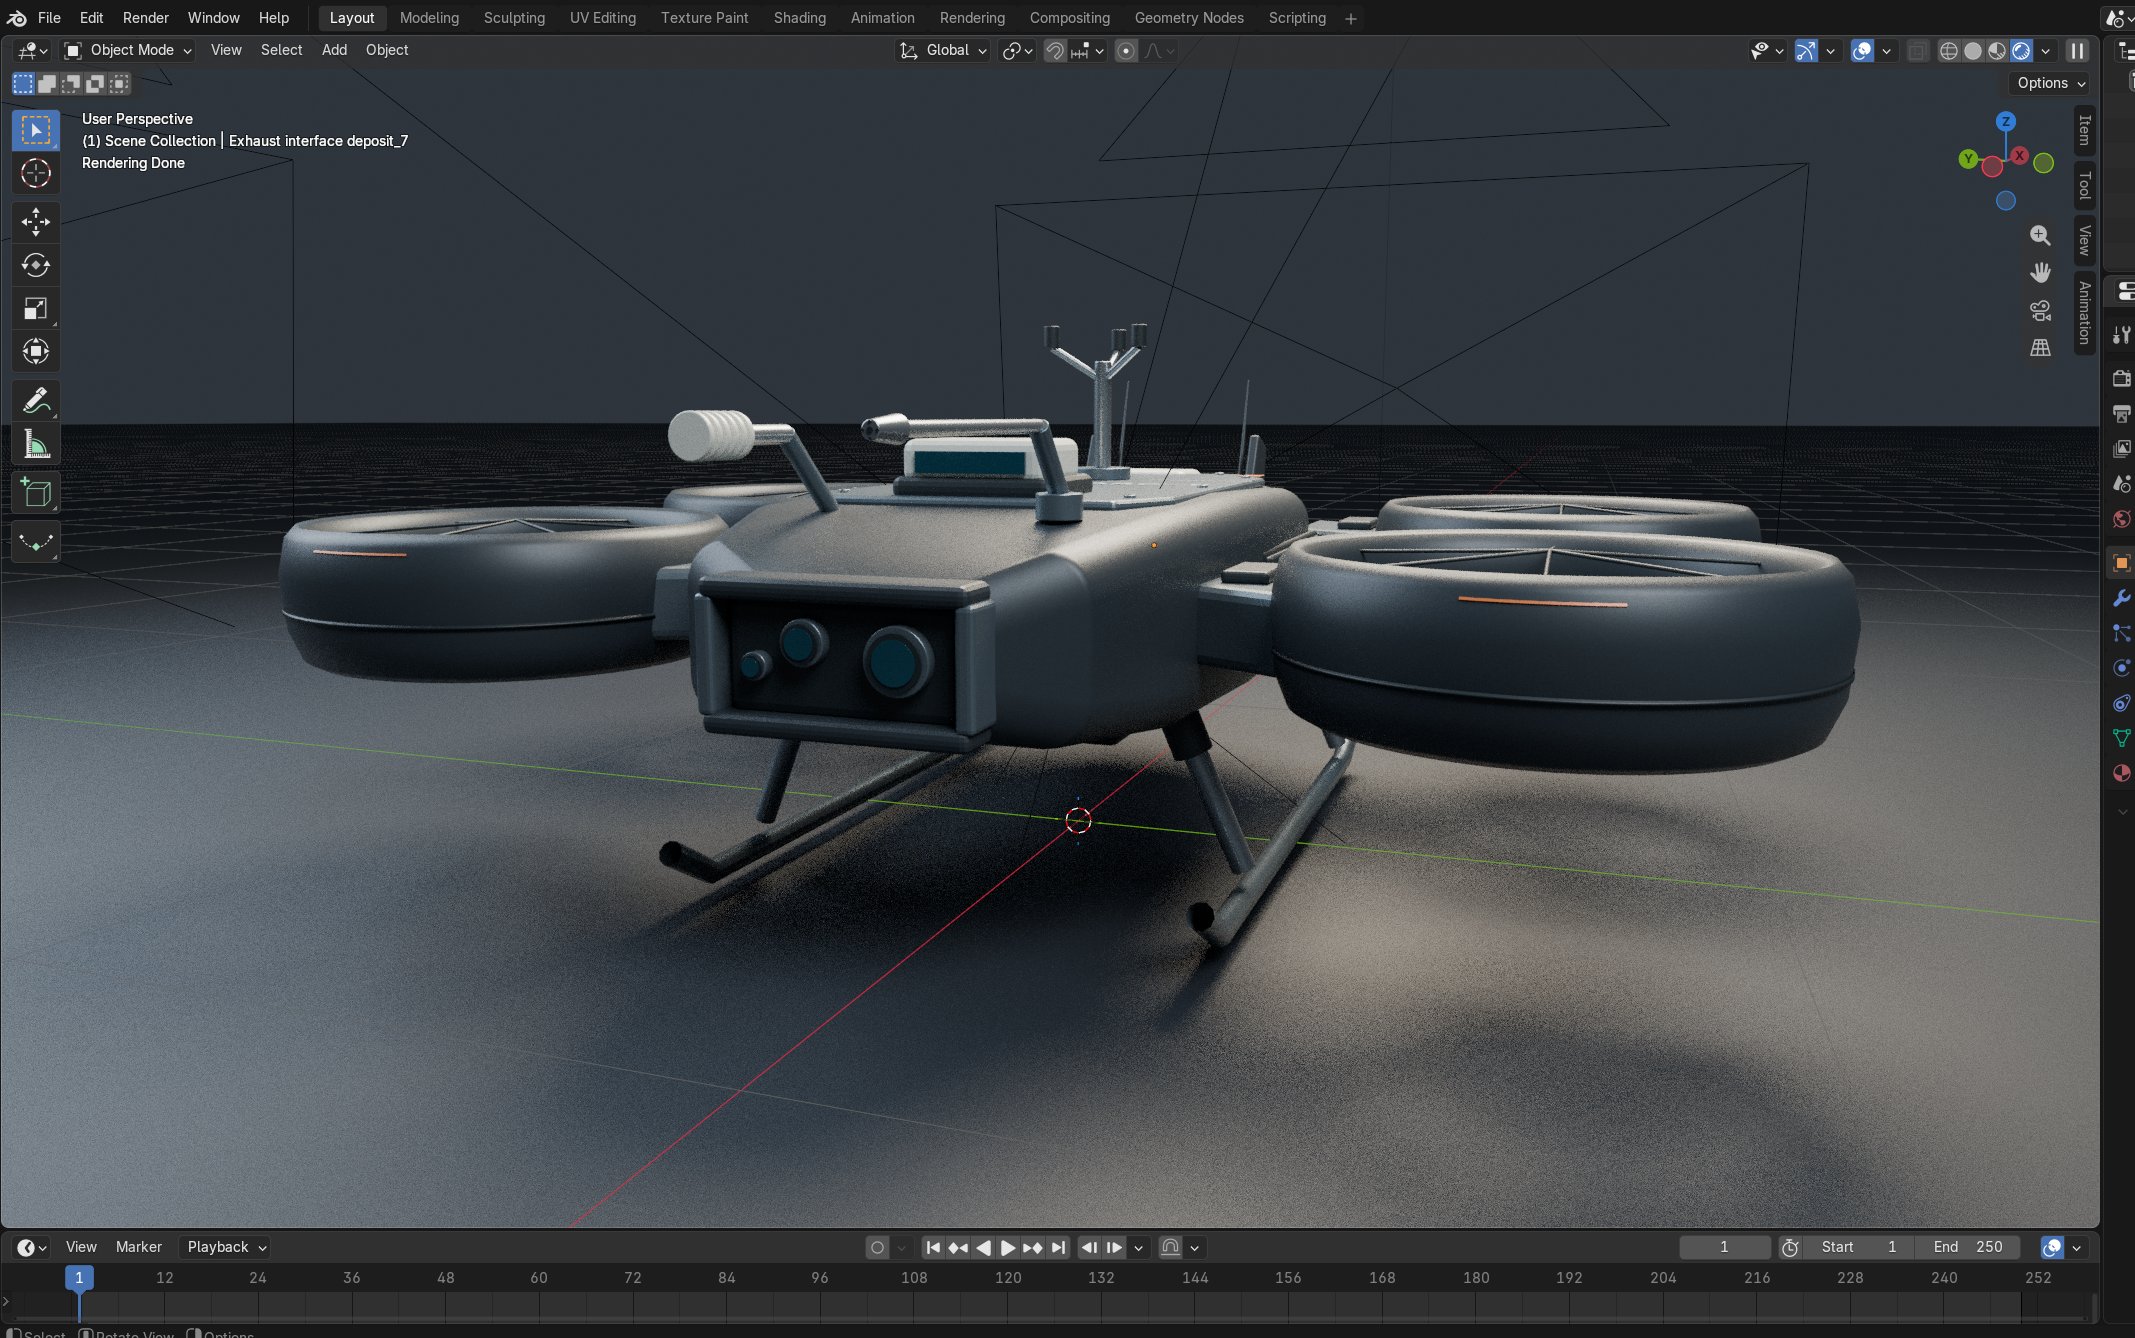Toggle auto keying record button
2135x1338 pixels.
click(x=877, y=1247)
